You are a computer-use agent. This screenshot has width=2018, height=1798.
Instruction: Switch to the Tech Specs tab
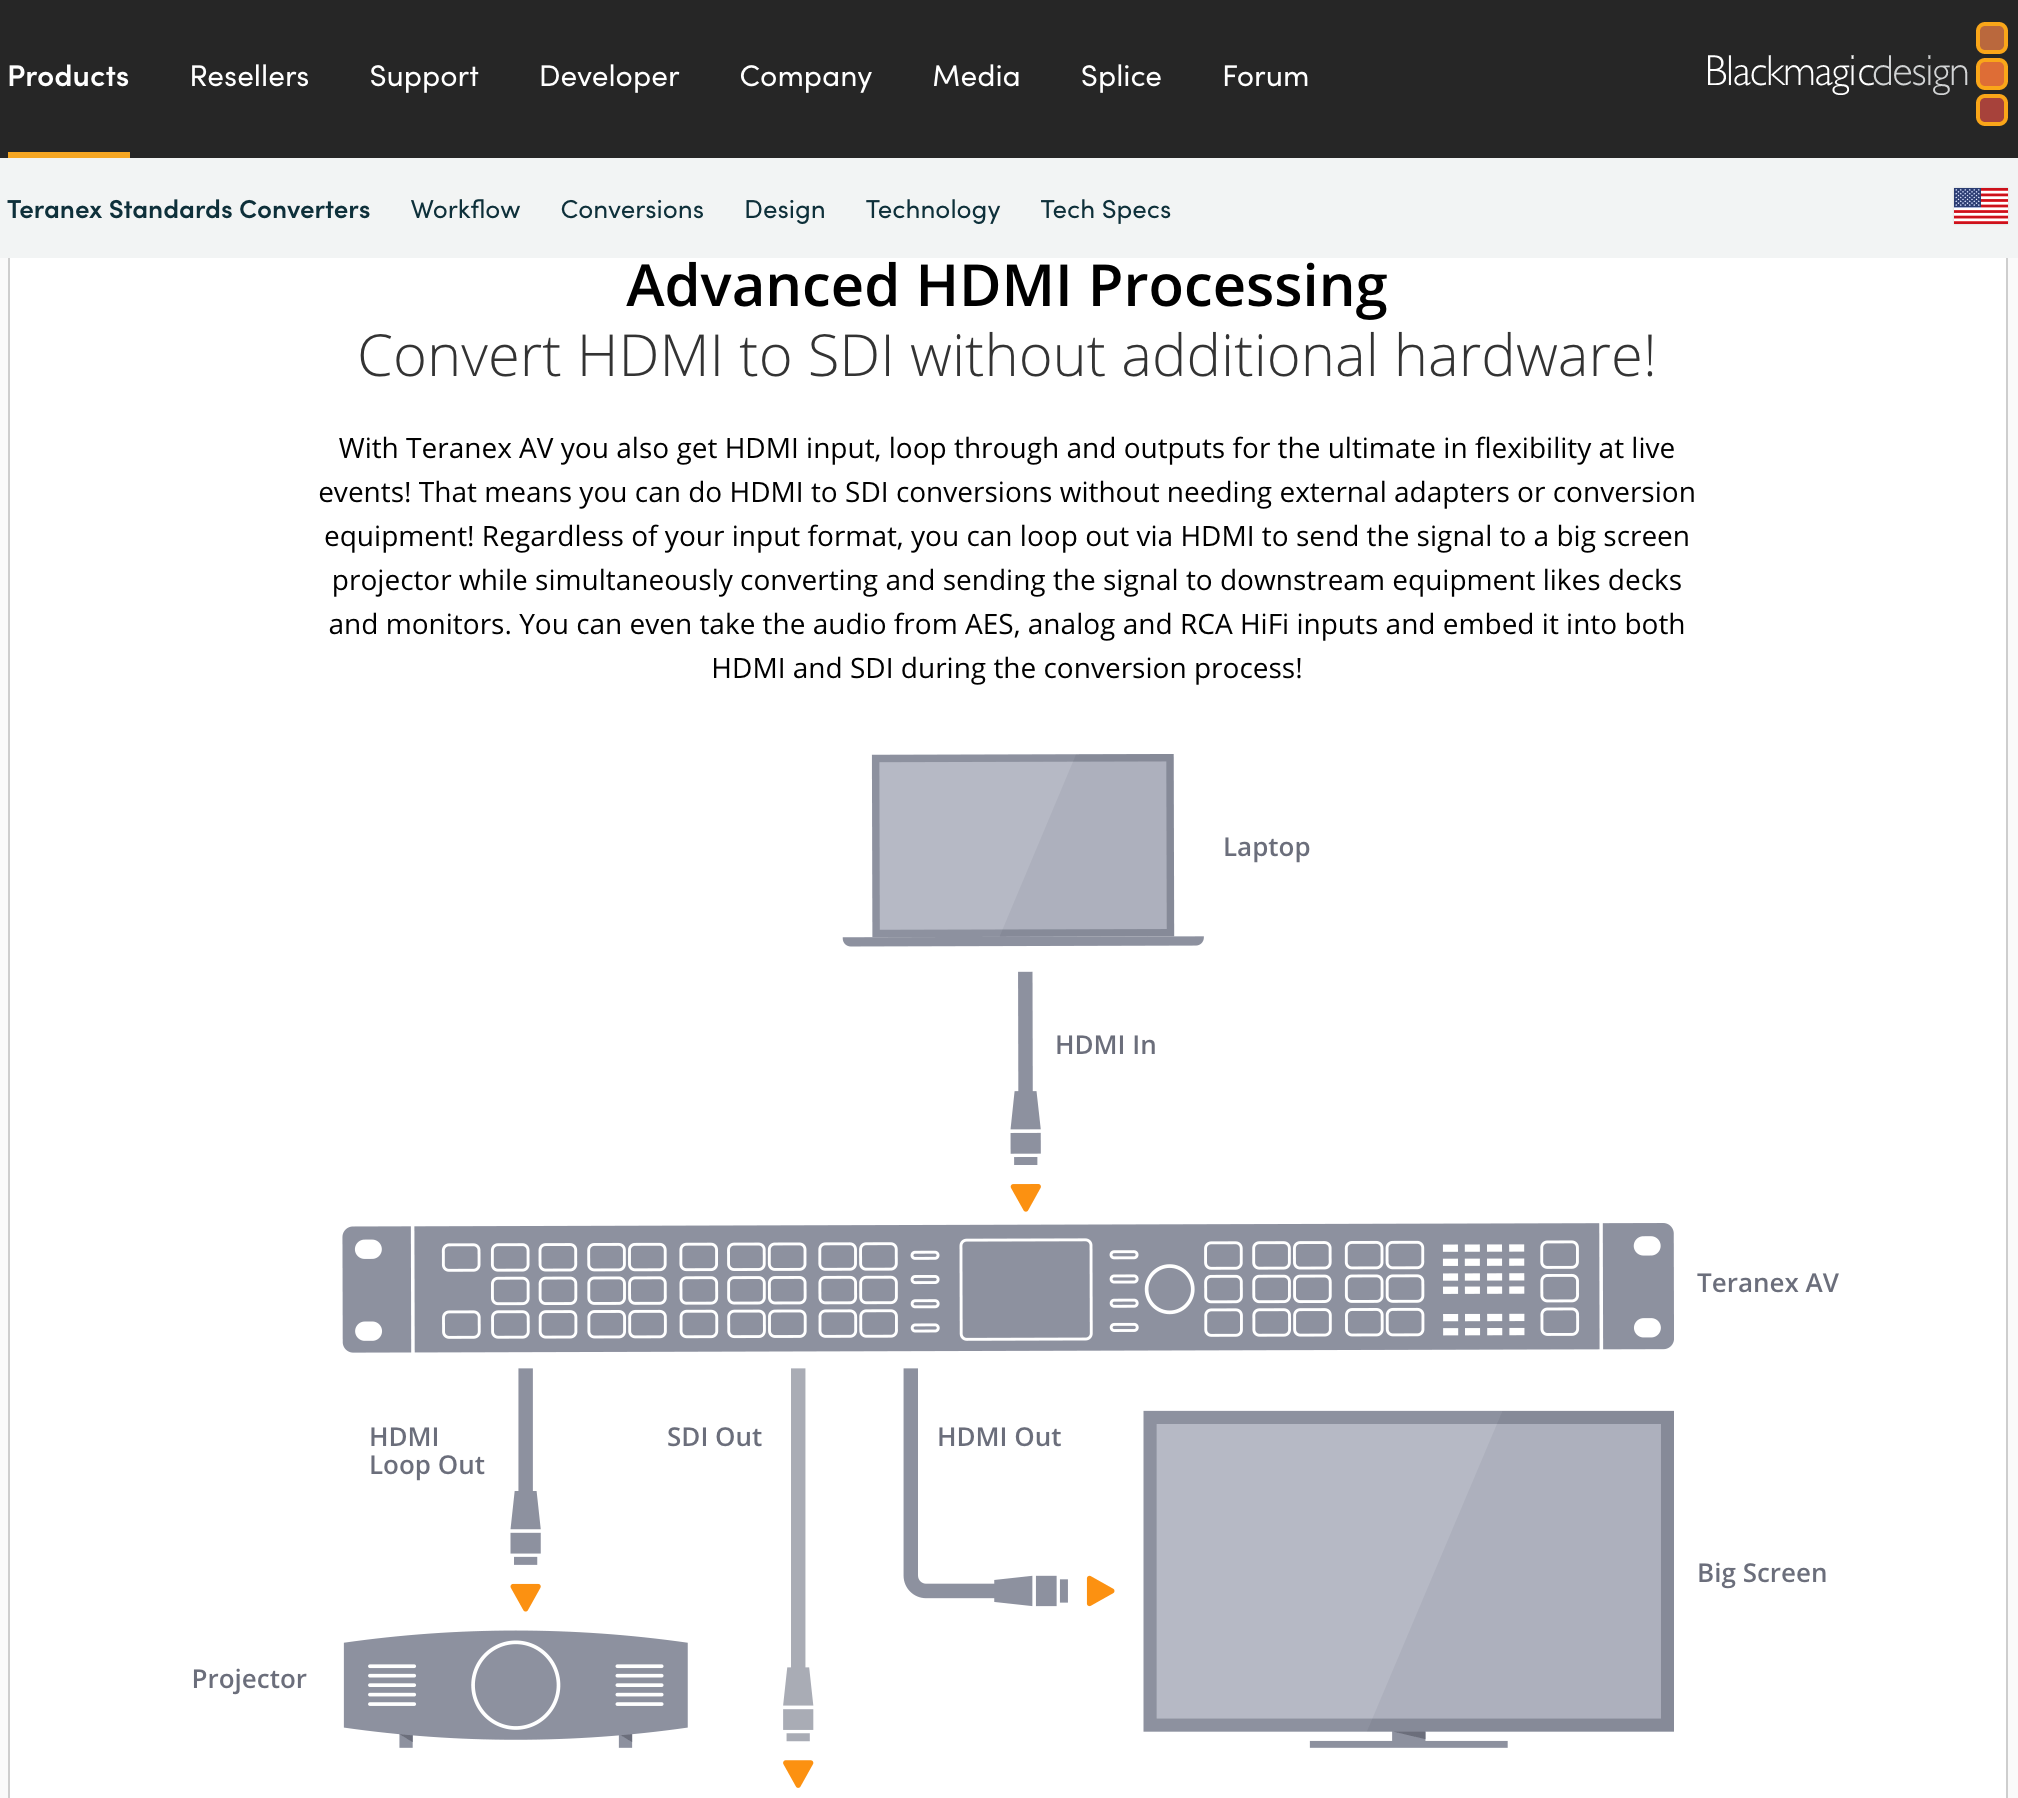[x=1105, y=210]
